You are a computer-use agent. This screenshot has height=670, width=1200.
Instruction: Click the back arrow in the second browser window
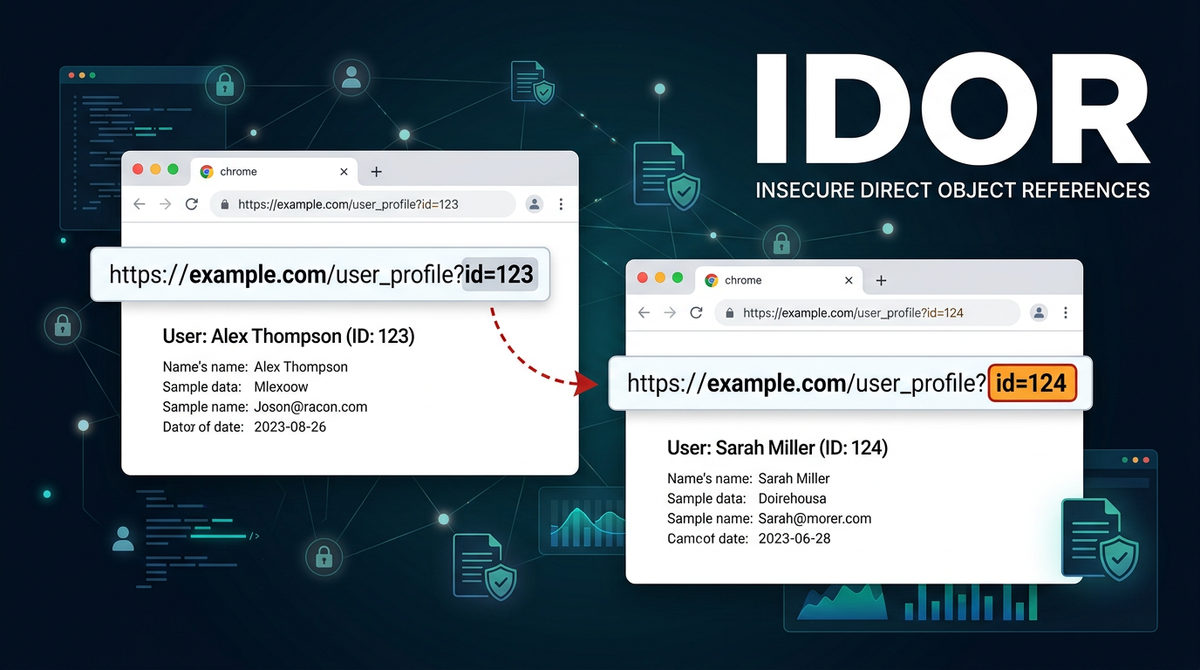pyautogui.click(x=643, y=312)
